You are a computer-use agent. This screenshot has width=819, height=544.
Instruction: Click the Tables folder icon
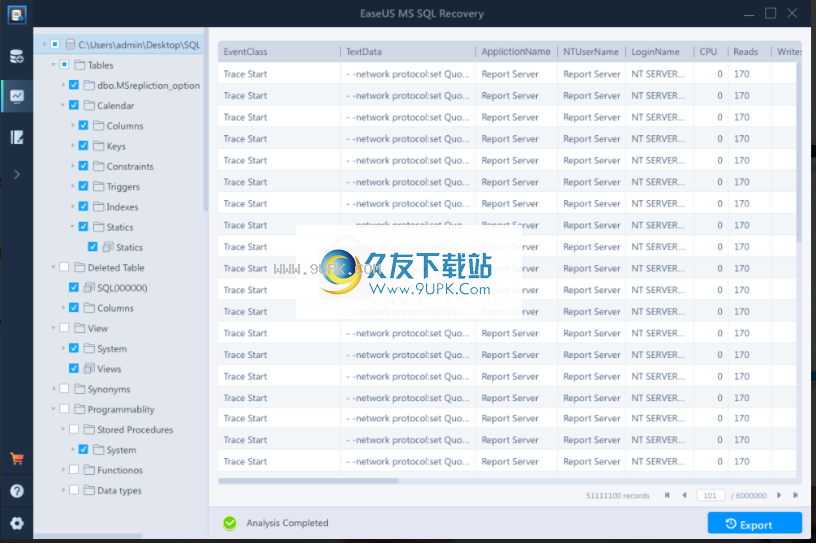(x=80, y=65)
